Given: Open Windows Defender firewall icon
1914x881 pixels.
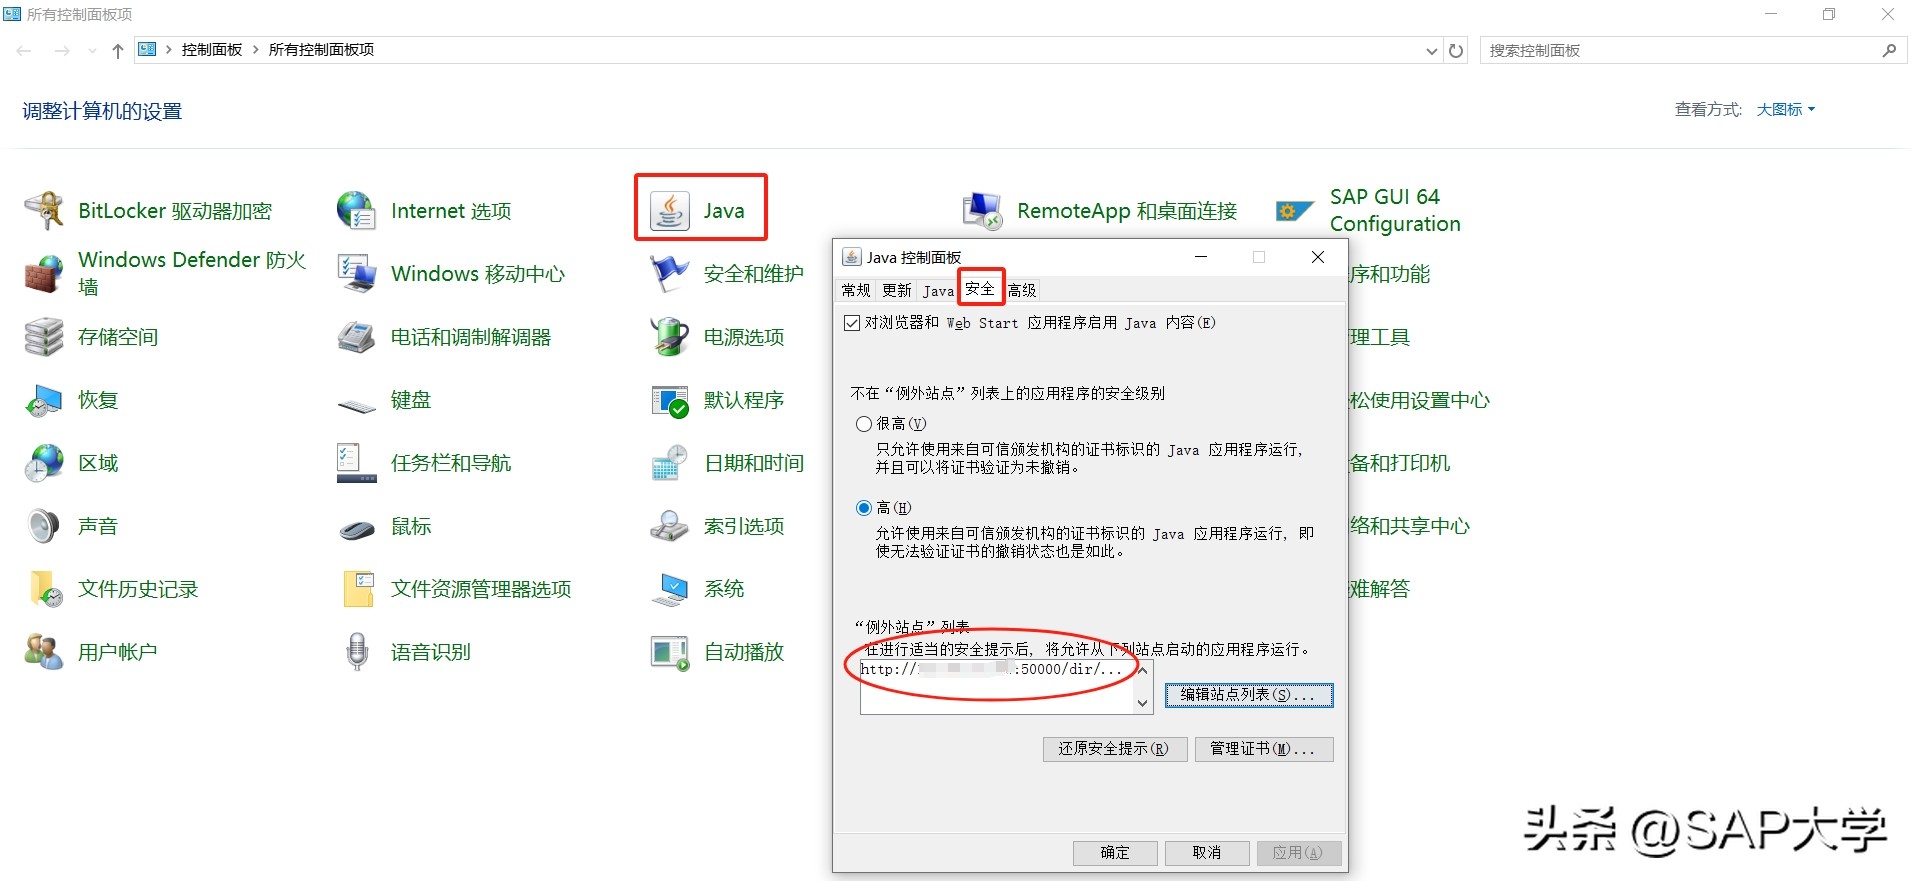Looking at the screenshot, I should 44,274.
